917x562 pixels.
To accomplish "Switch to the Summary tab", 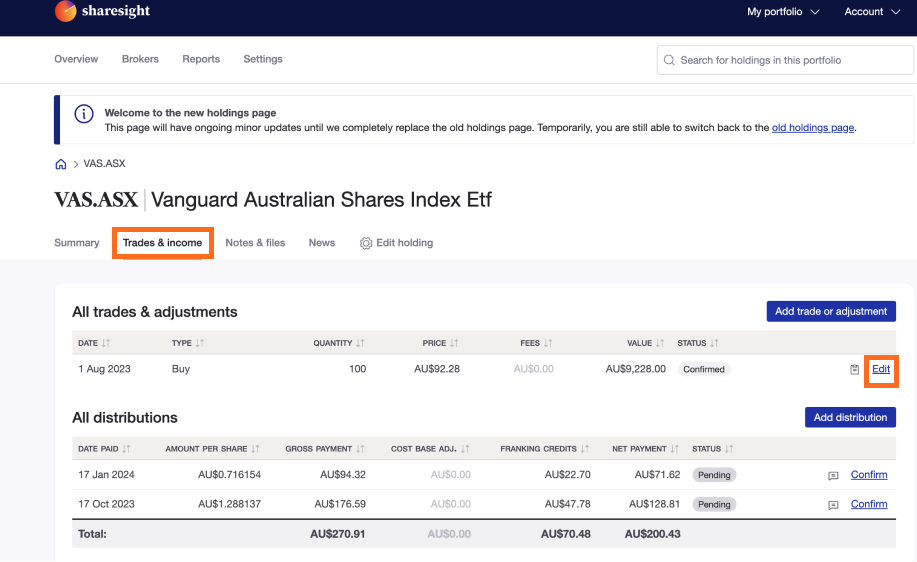I will (77, 243).
